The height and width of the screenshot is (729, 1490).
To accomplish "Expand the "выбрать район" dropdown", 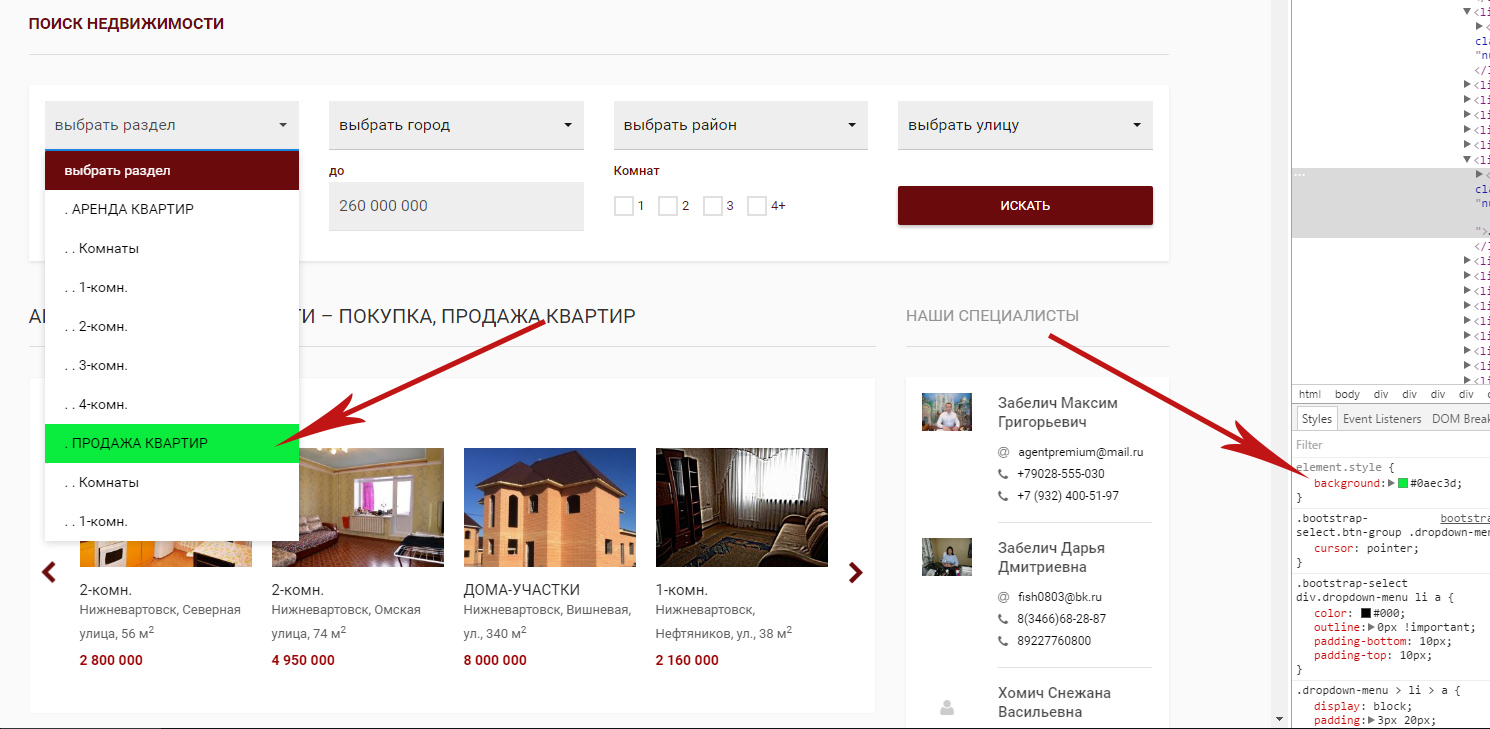I will (x=740, y=126).
